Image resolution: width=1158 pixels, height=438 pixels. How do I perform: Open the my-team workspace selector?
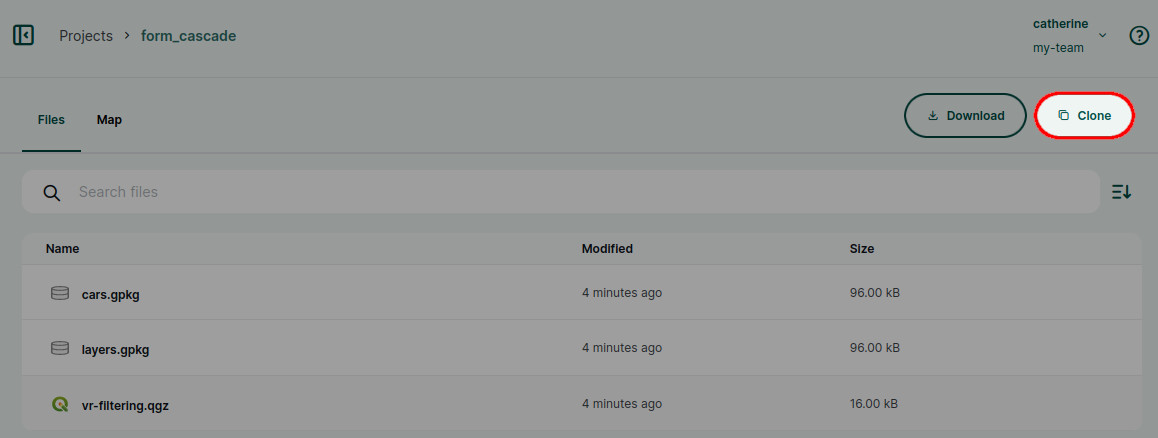pyautogui.click(x=1058, y=48)
